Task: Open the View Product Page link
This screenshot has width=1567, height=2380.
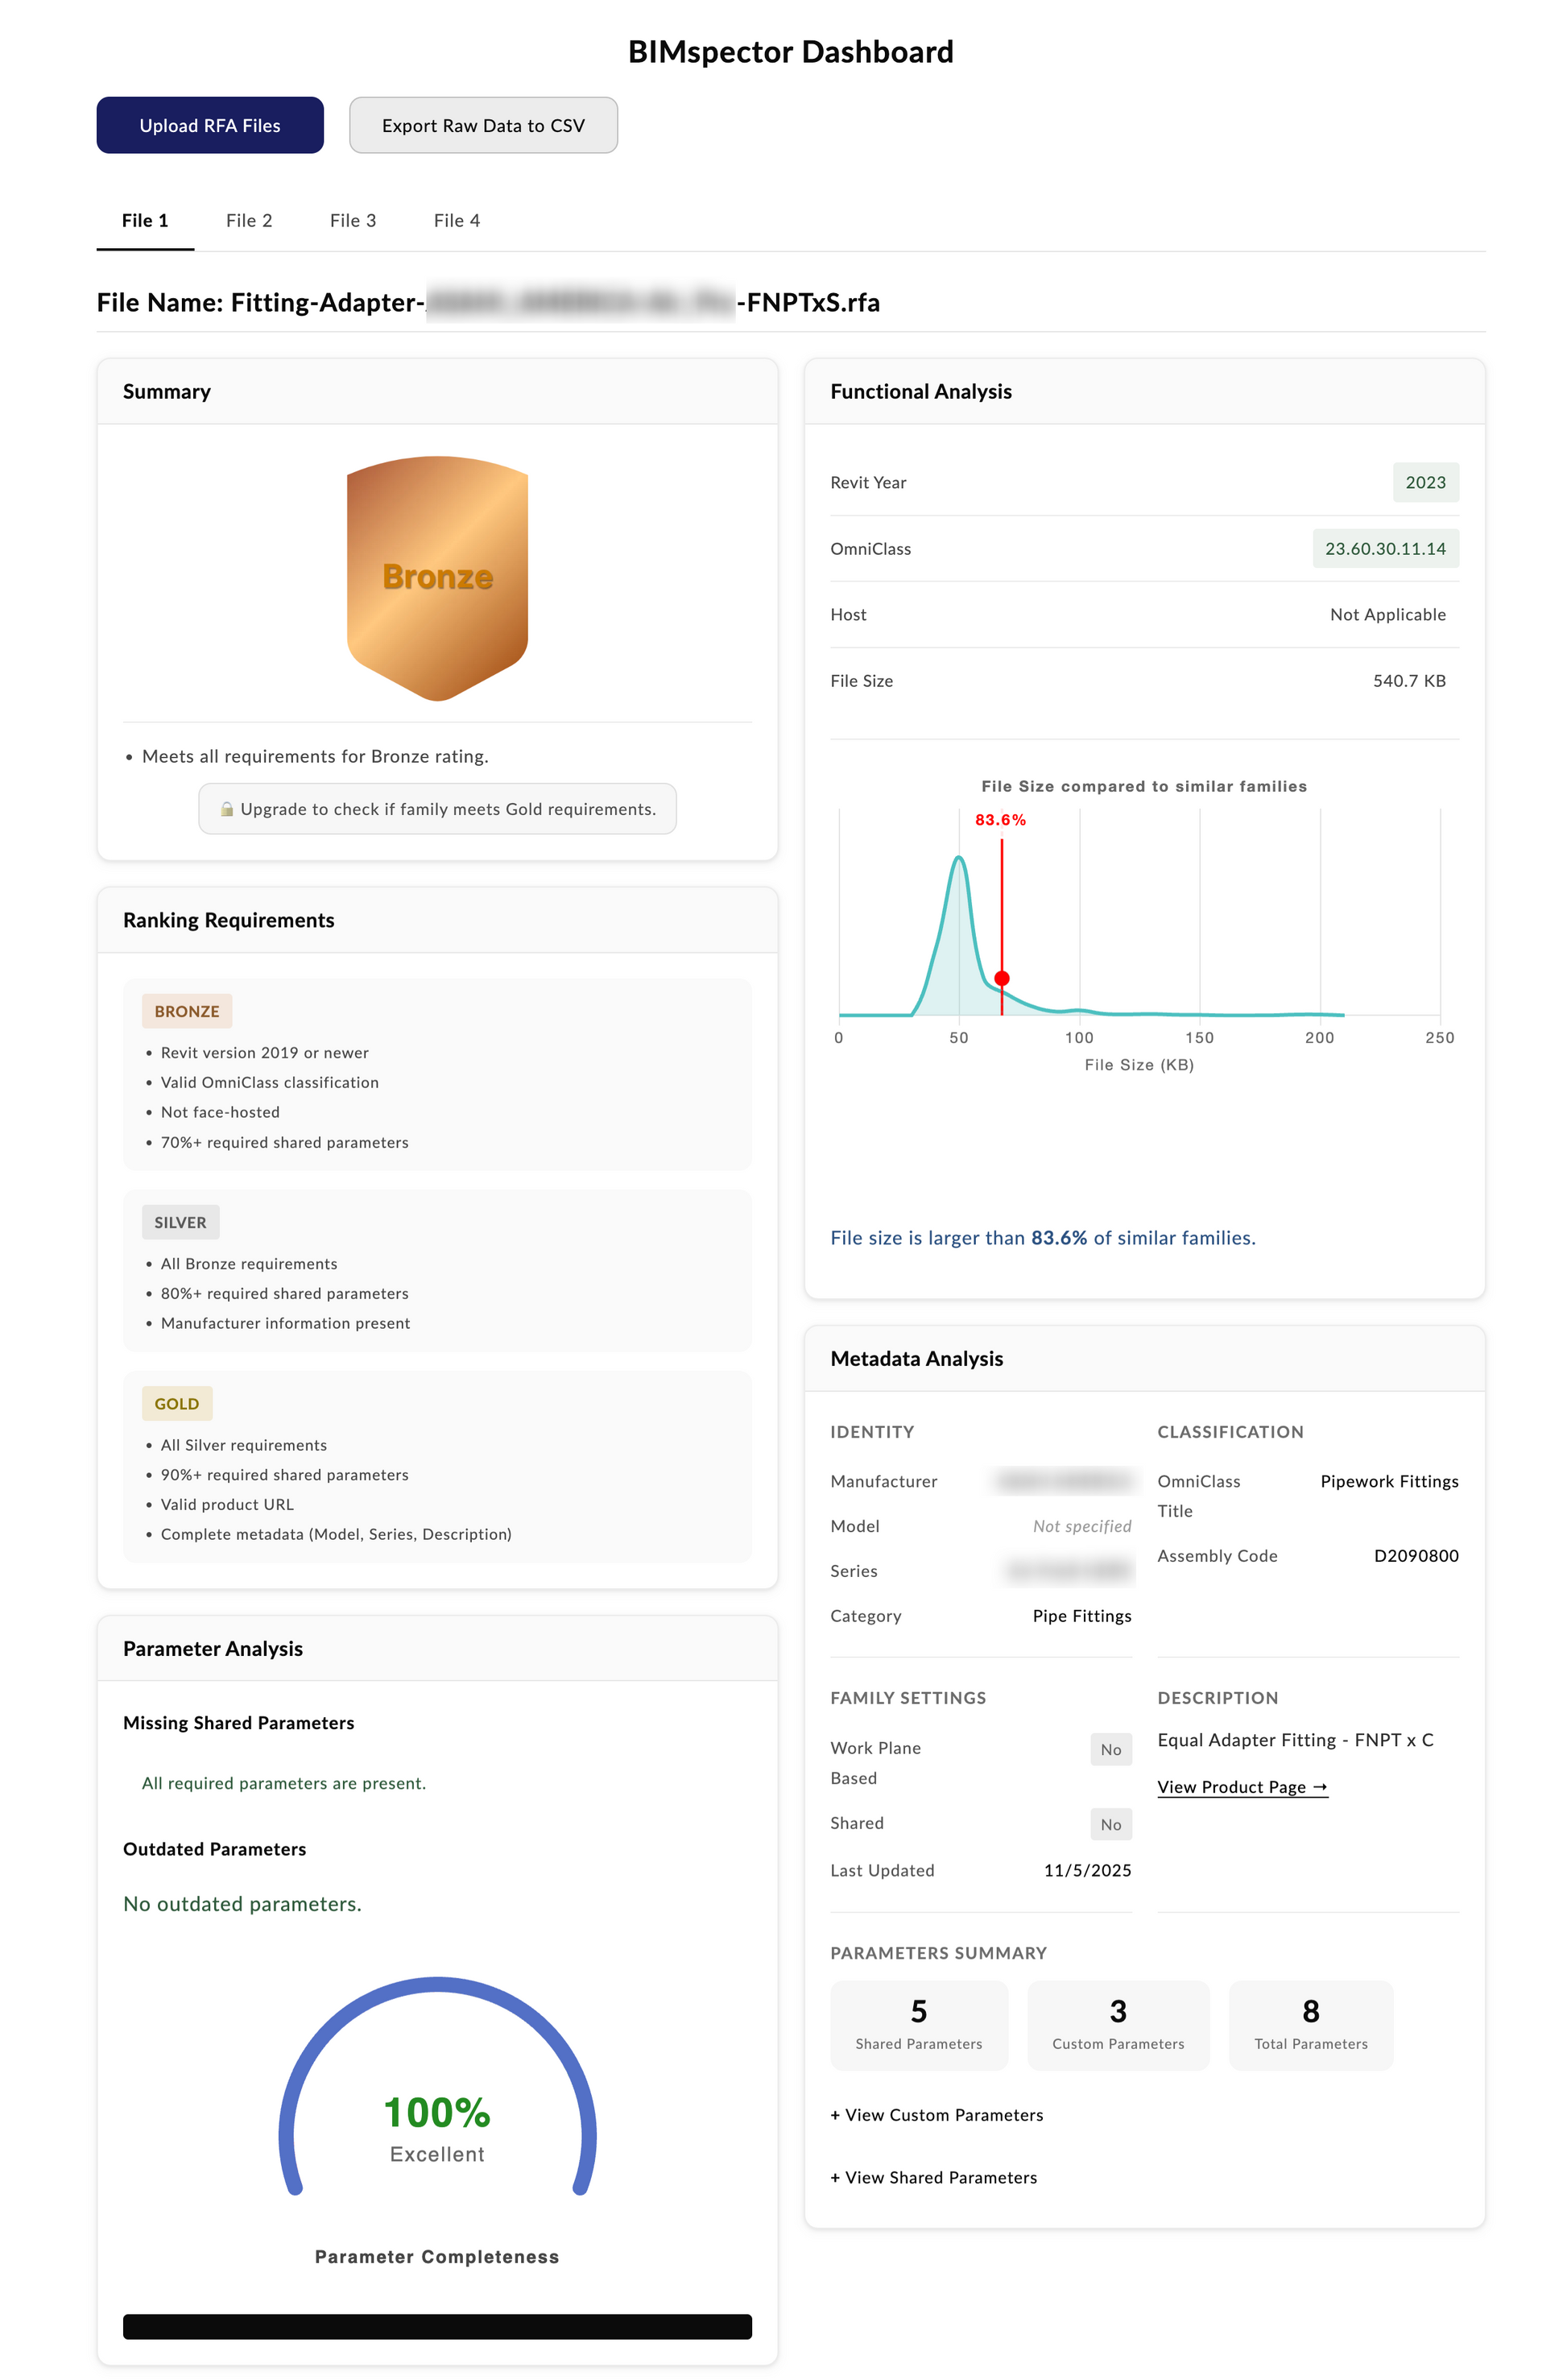Action: coord(1242,1787)
